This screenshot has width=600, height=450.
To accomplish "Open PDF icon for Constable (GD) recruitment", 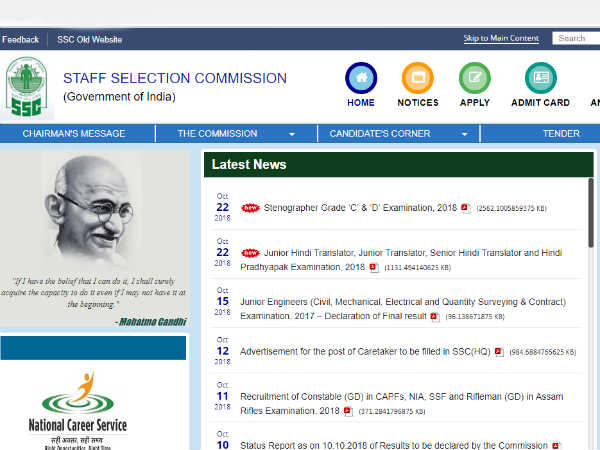I will tap(347, 410).
